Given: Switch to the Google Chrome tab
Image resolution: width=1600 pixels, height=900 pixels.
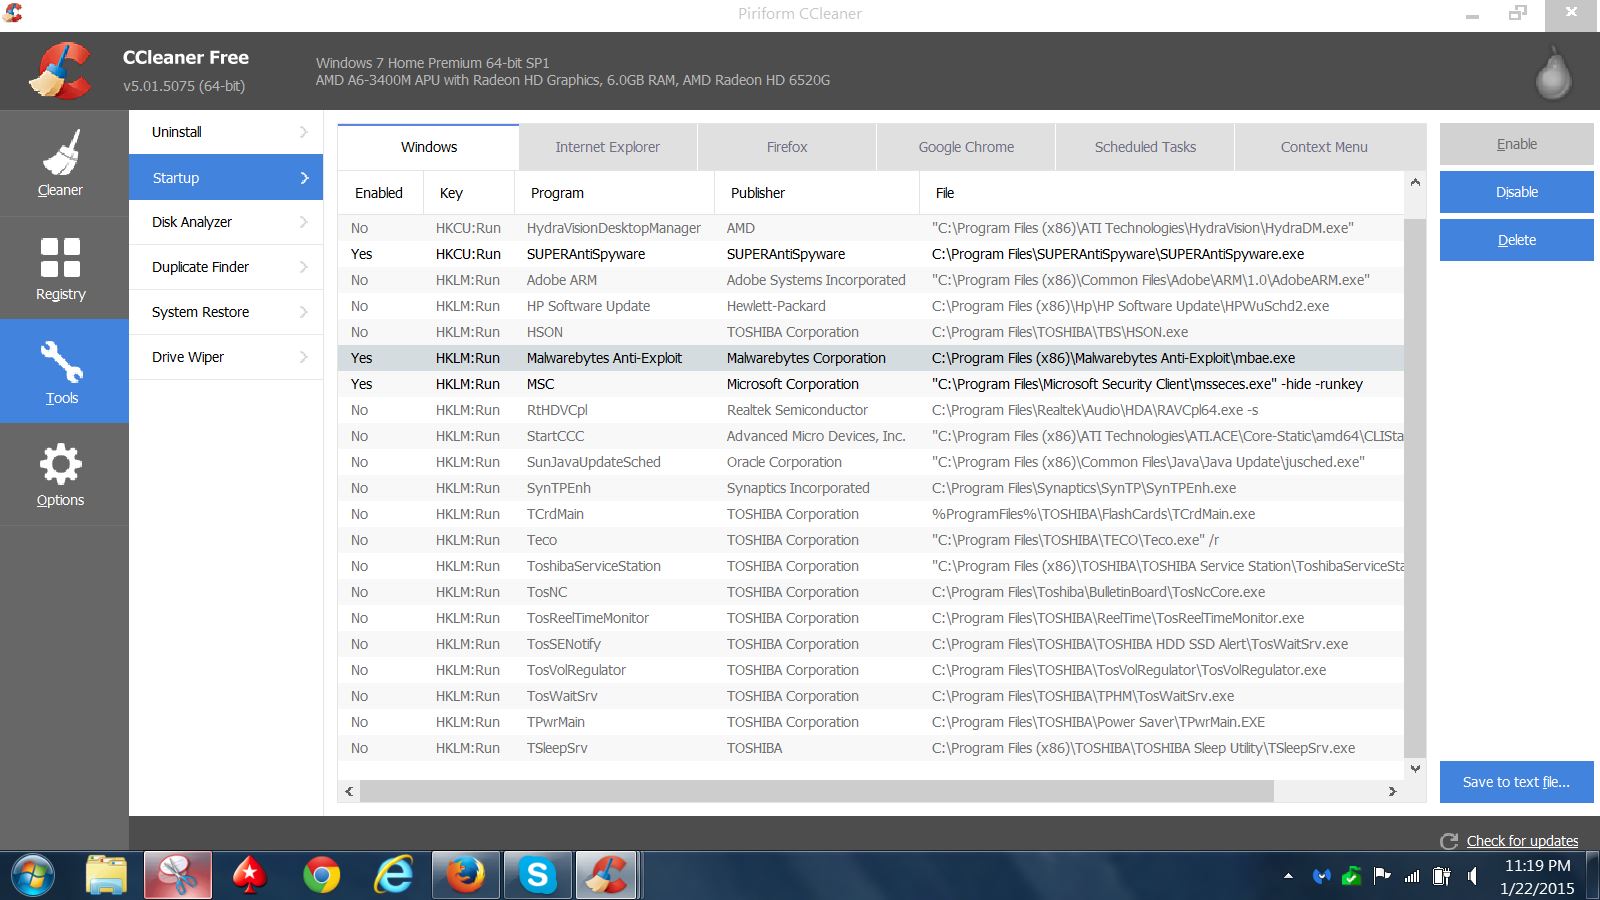Looking at the screenshot, I should point(966,147).
